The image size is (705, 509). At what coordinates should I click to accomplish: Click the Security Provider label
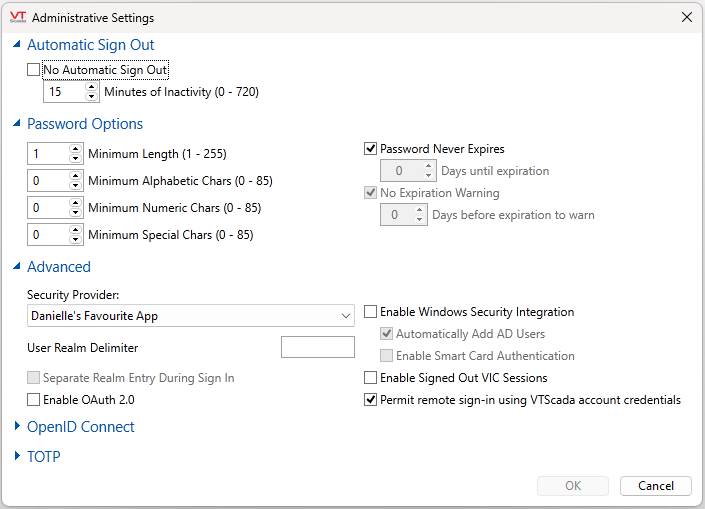coord(73,295)
